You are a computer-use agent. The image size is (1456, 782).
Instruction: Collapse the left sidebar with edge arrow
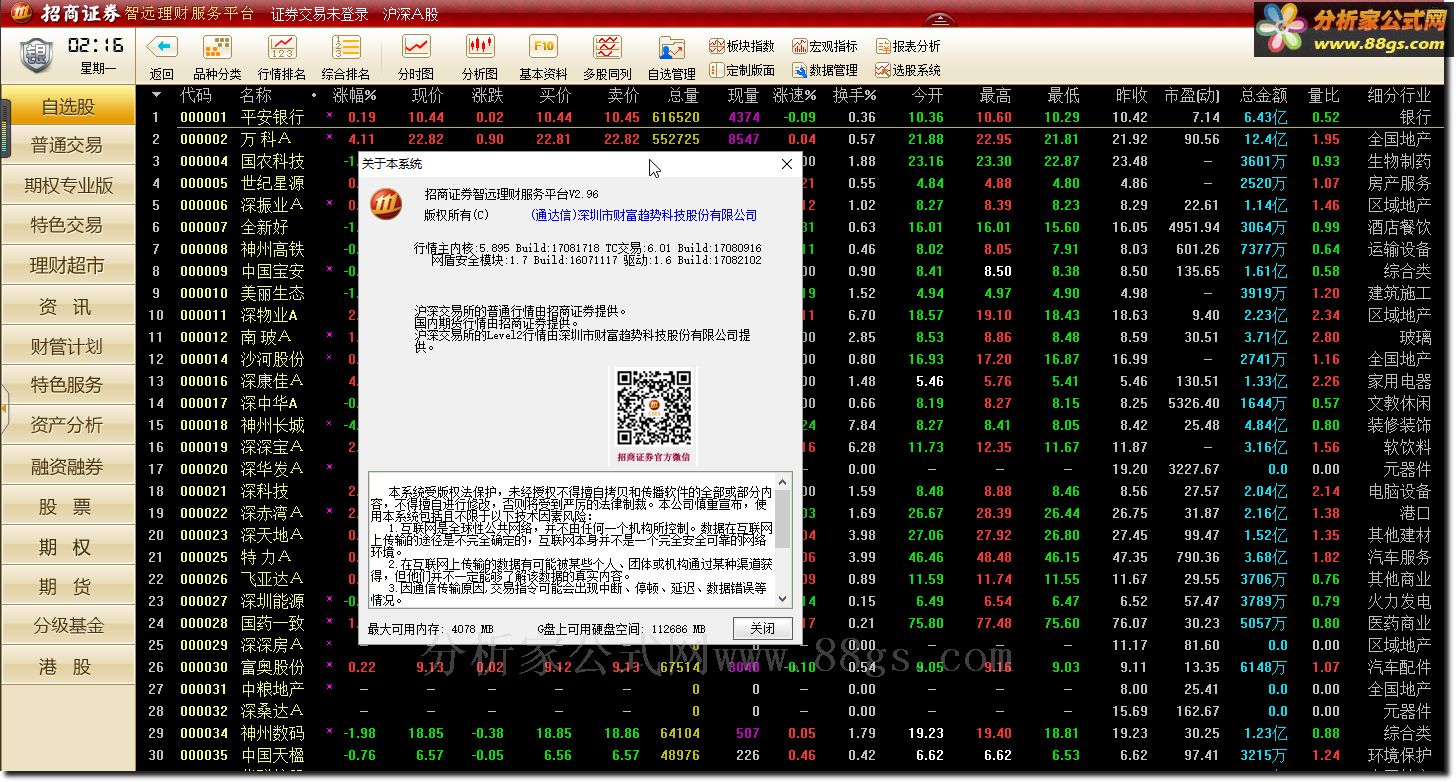4,408
